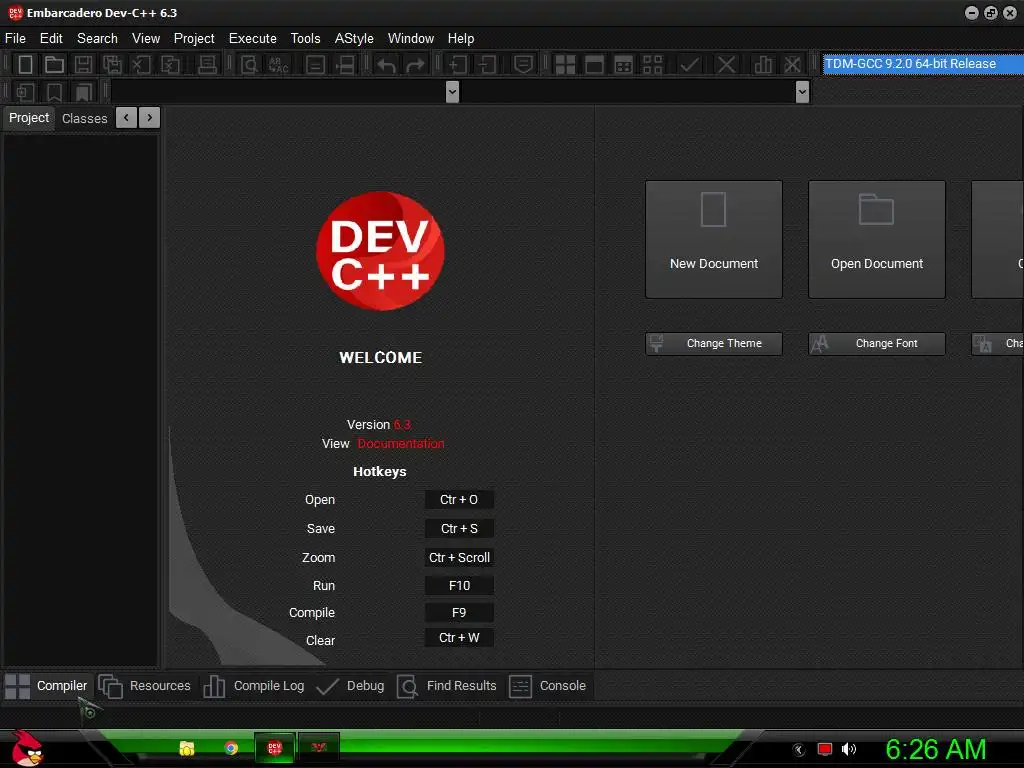The height and width of the screenshot is (768, 1024).
Task: Select the Compiler bottom tab
Action: pyautogui.click(x=46, y=686)
